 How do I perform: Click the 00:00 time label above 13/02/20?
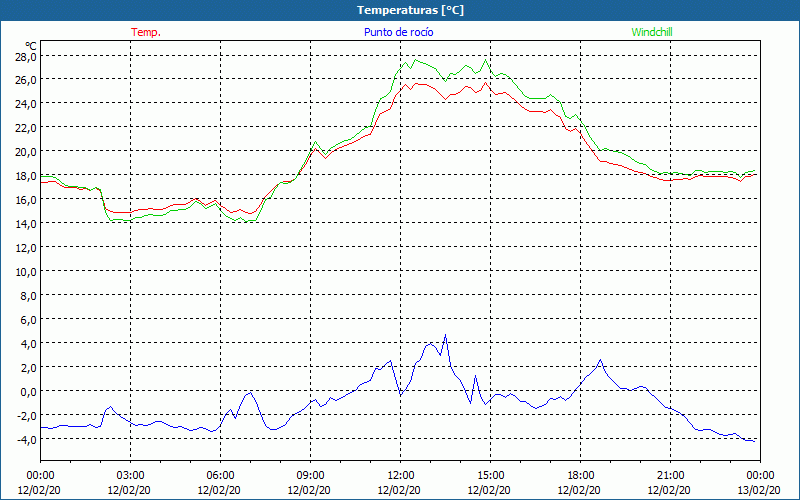click(760, 476)
